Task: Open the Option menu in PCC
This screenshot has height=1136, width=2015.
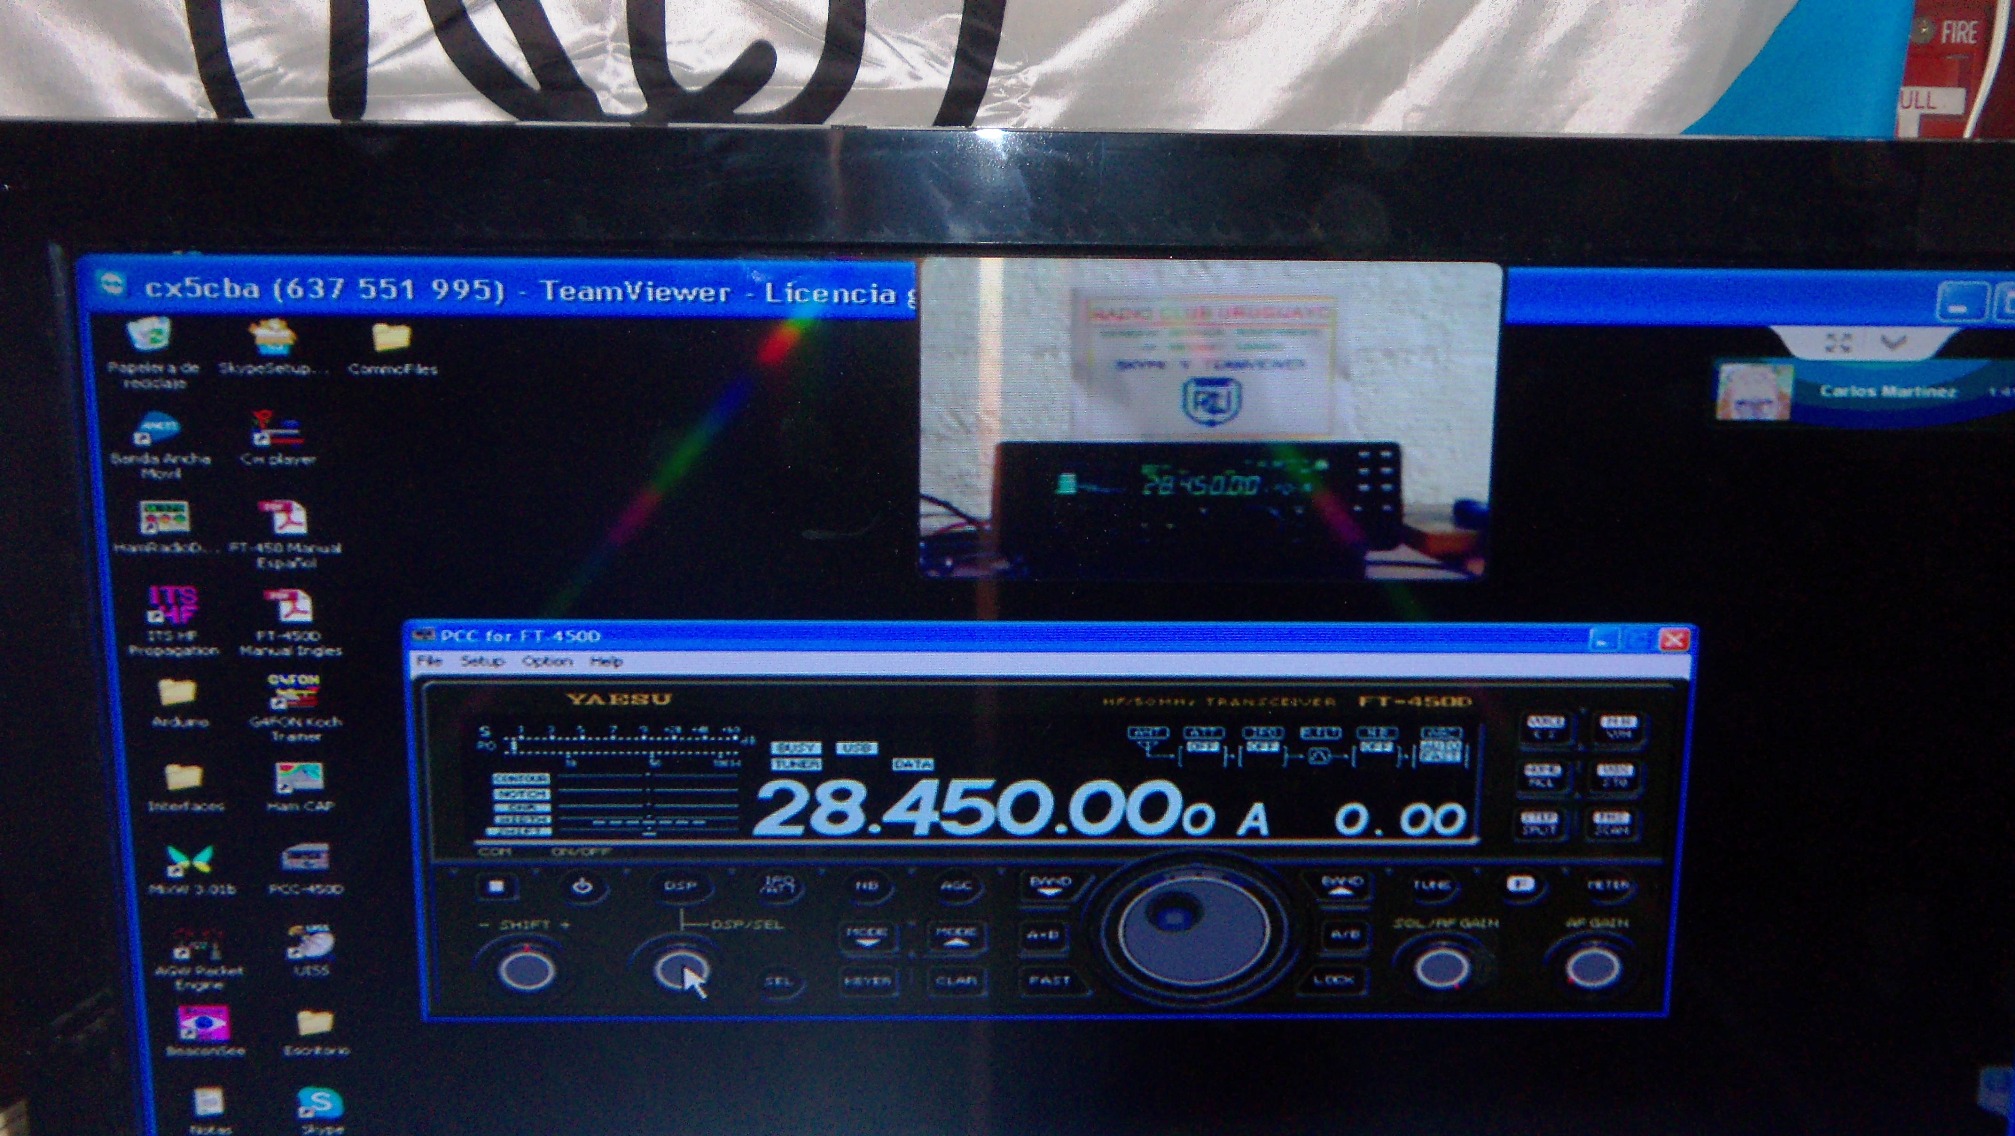Action: [546, 661]
